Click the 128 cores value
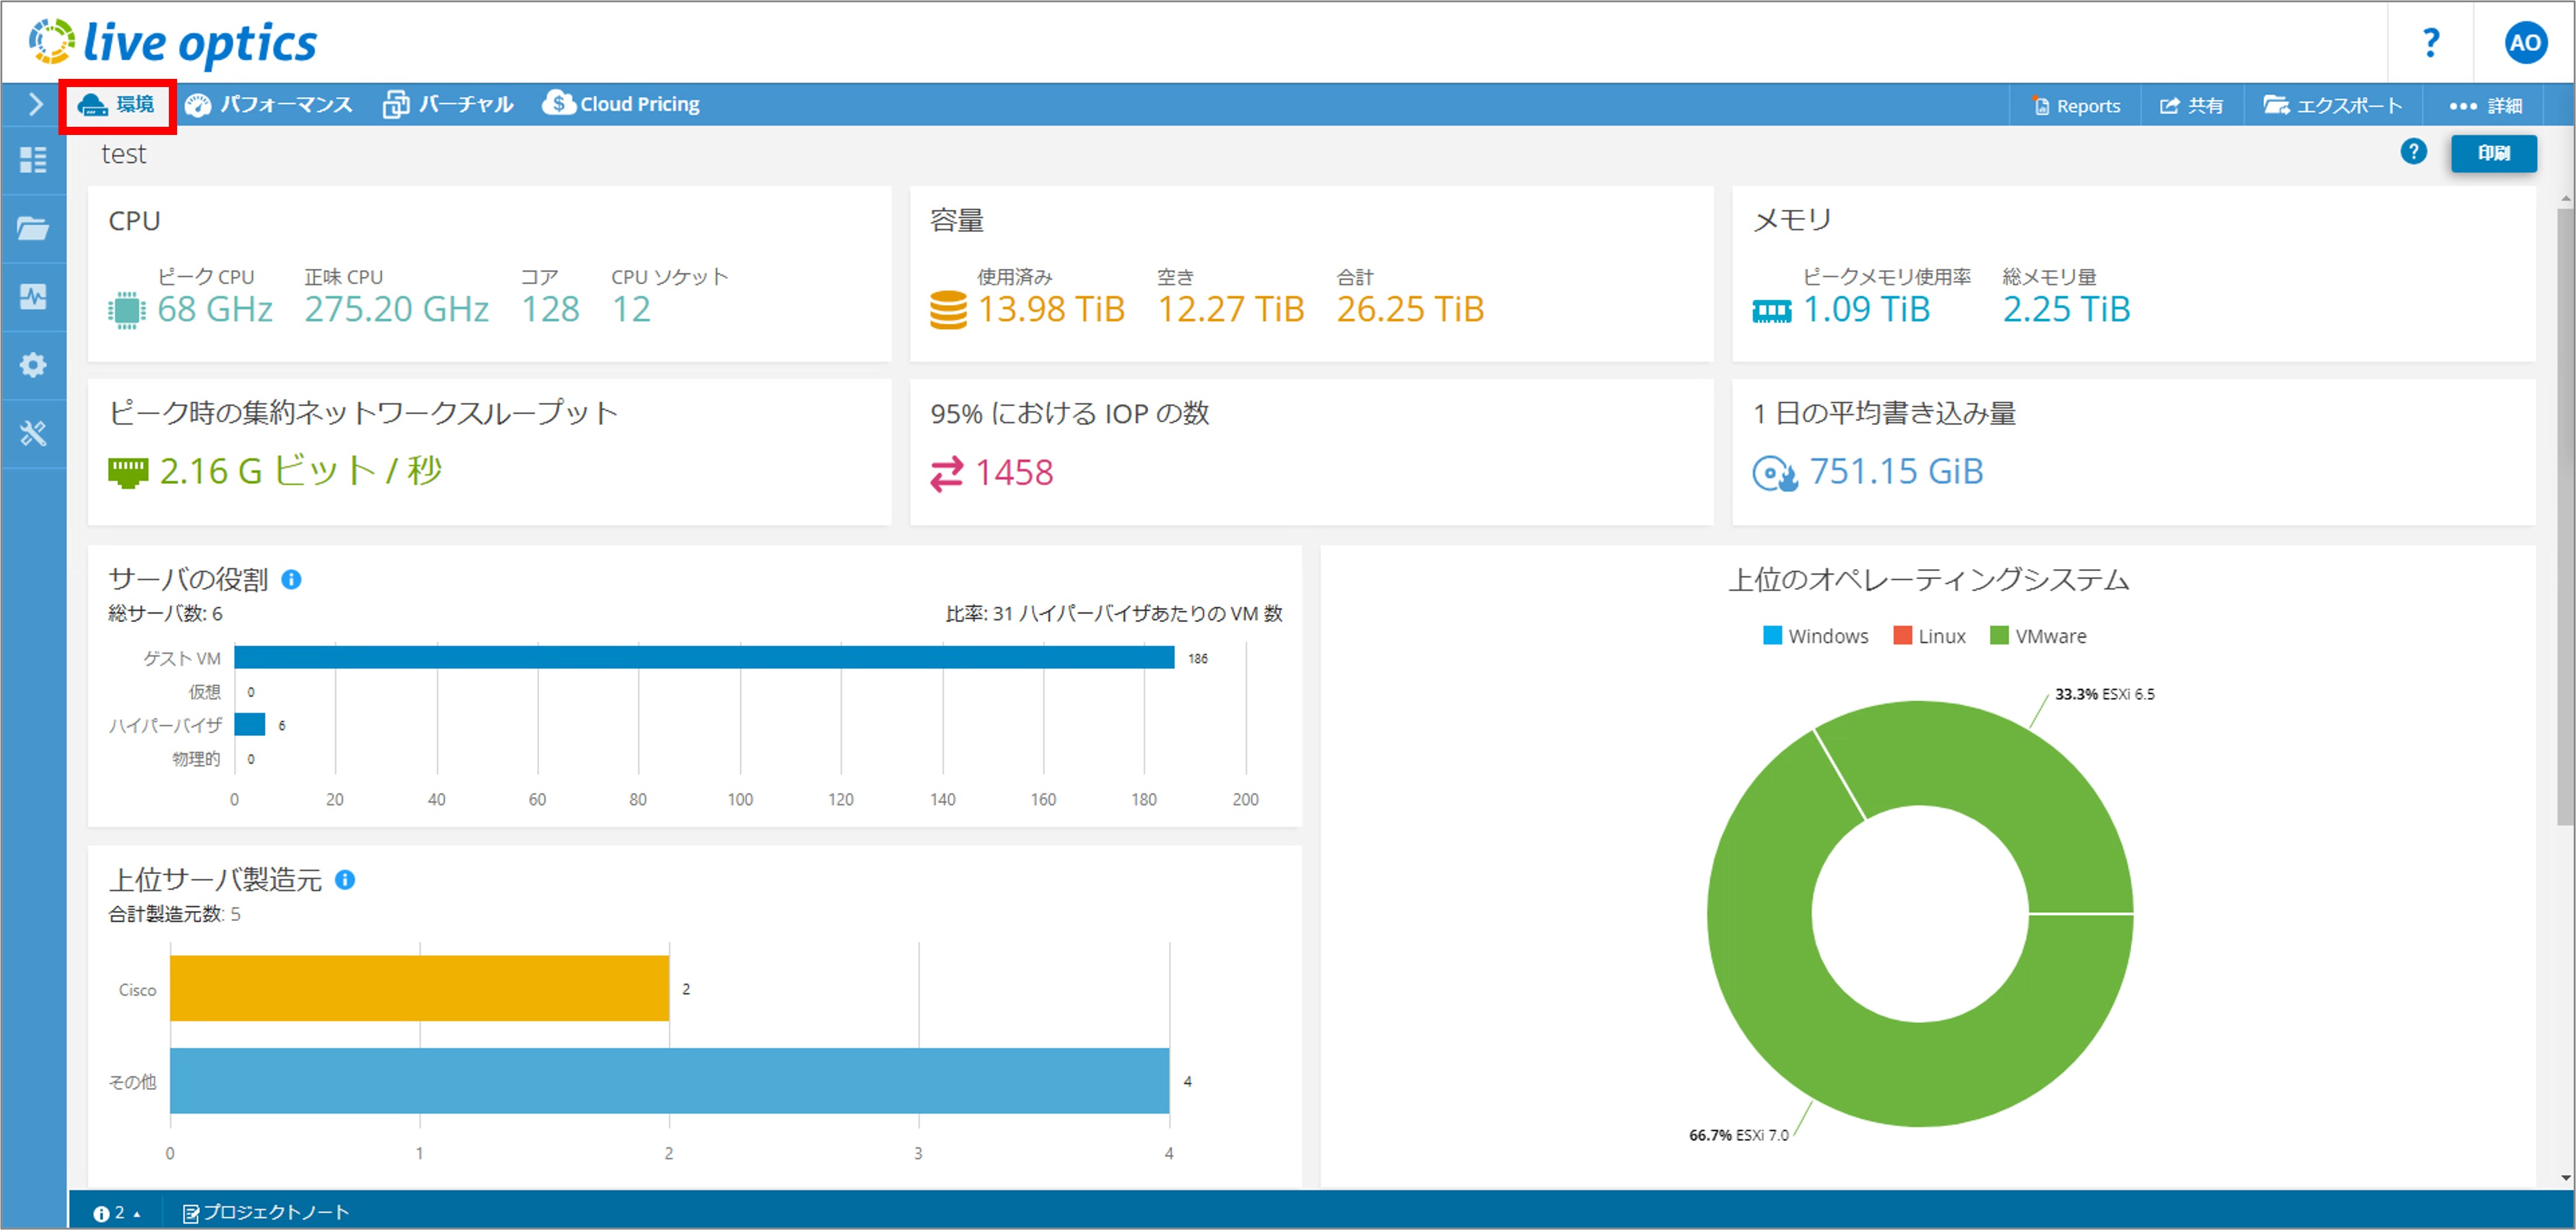The width and height of the screenshot is (2576, 1230). coord(550,310)
